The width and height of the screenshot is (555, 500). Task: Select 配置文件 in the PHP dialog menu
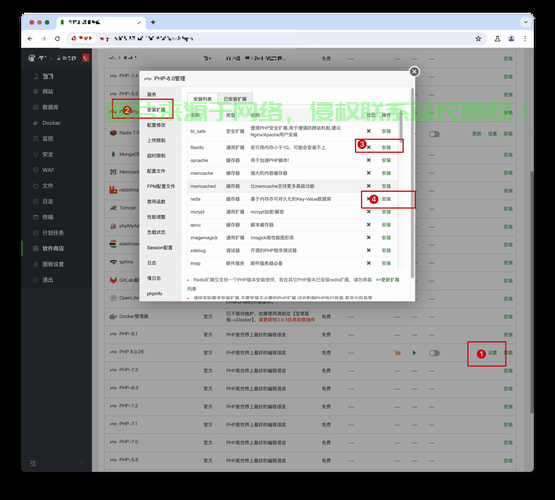(156, 171)
